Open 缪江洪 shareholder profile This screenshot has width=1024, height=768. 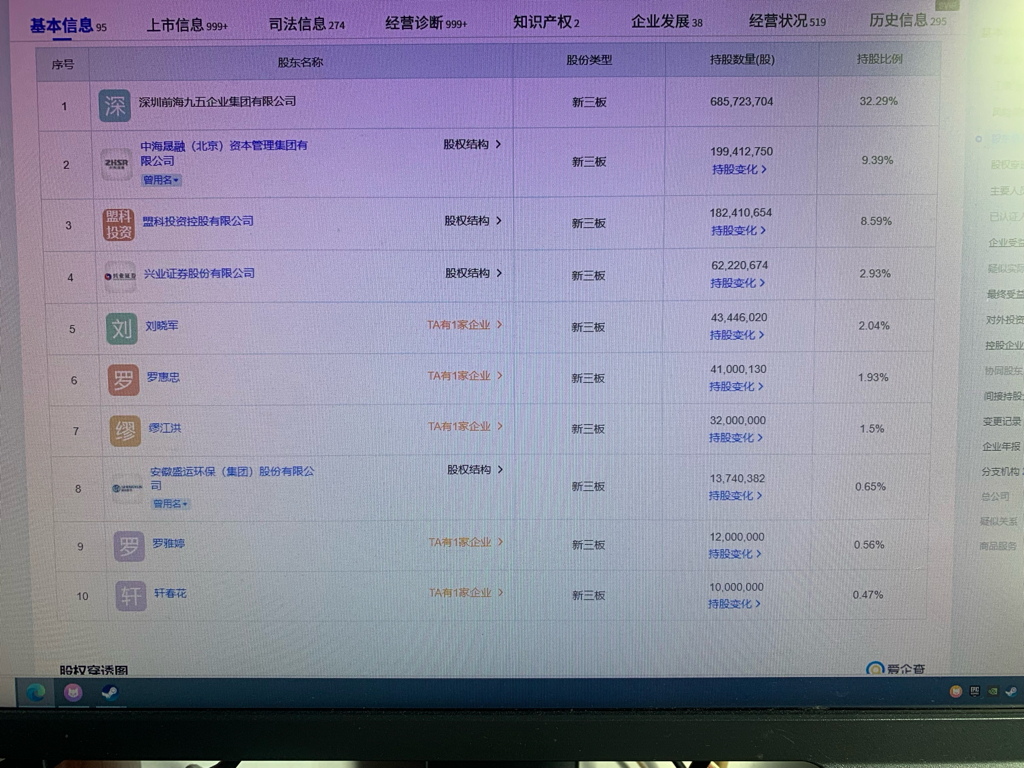click(165, 428)
